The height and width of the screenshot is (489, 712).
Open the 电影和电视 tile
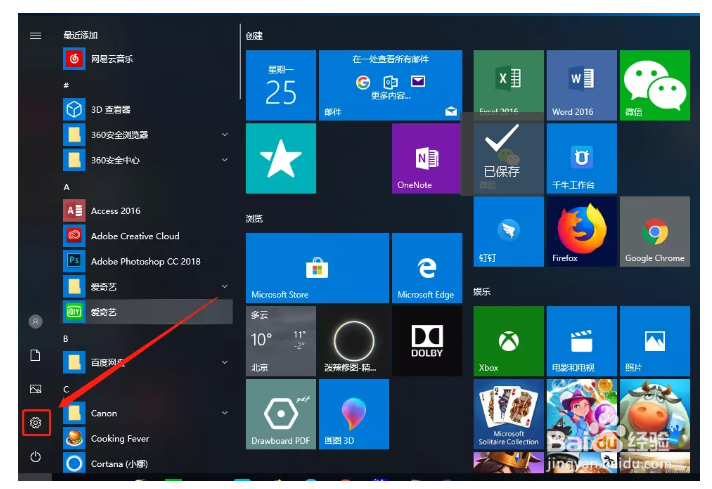(x=582, y=341)
